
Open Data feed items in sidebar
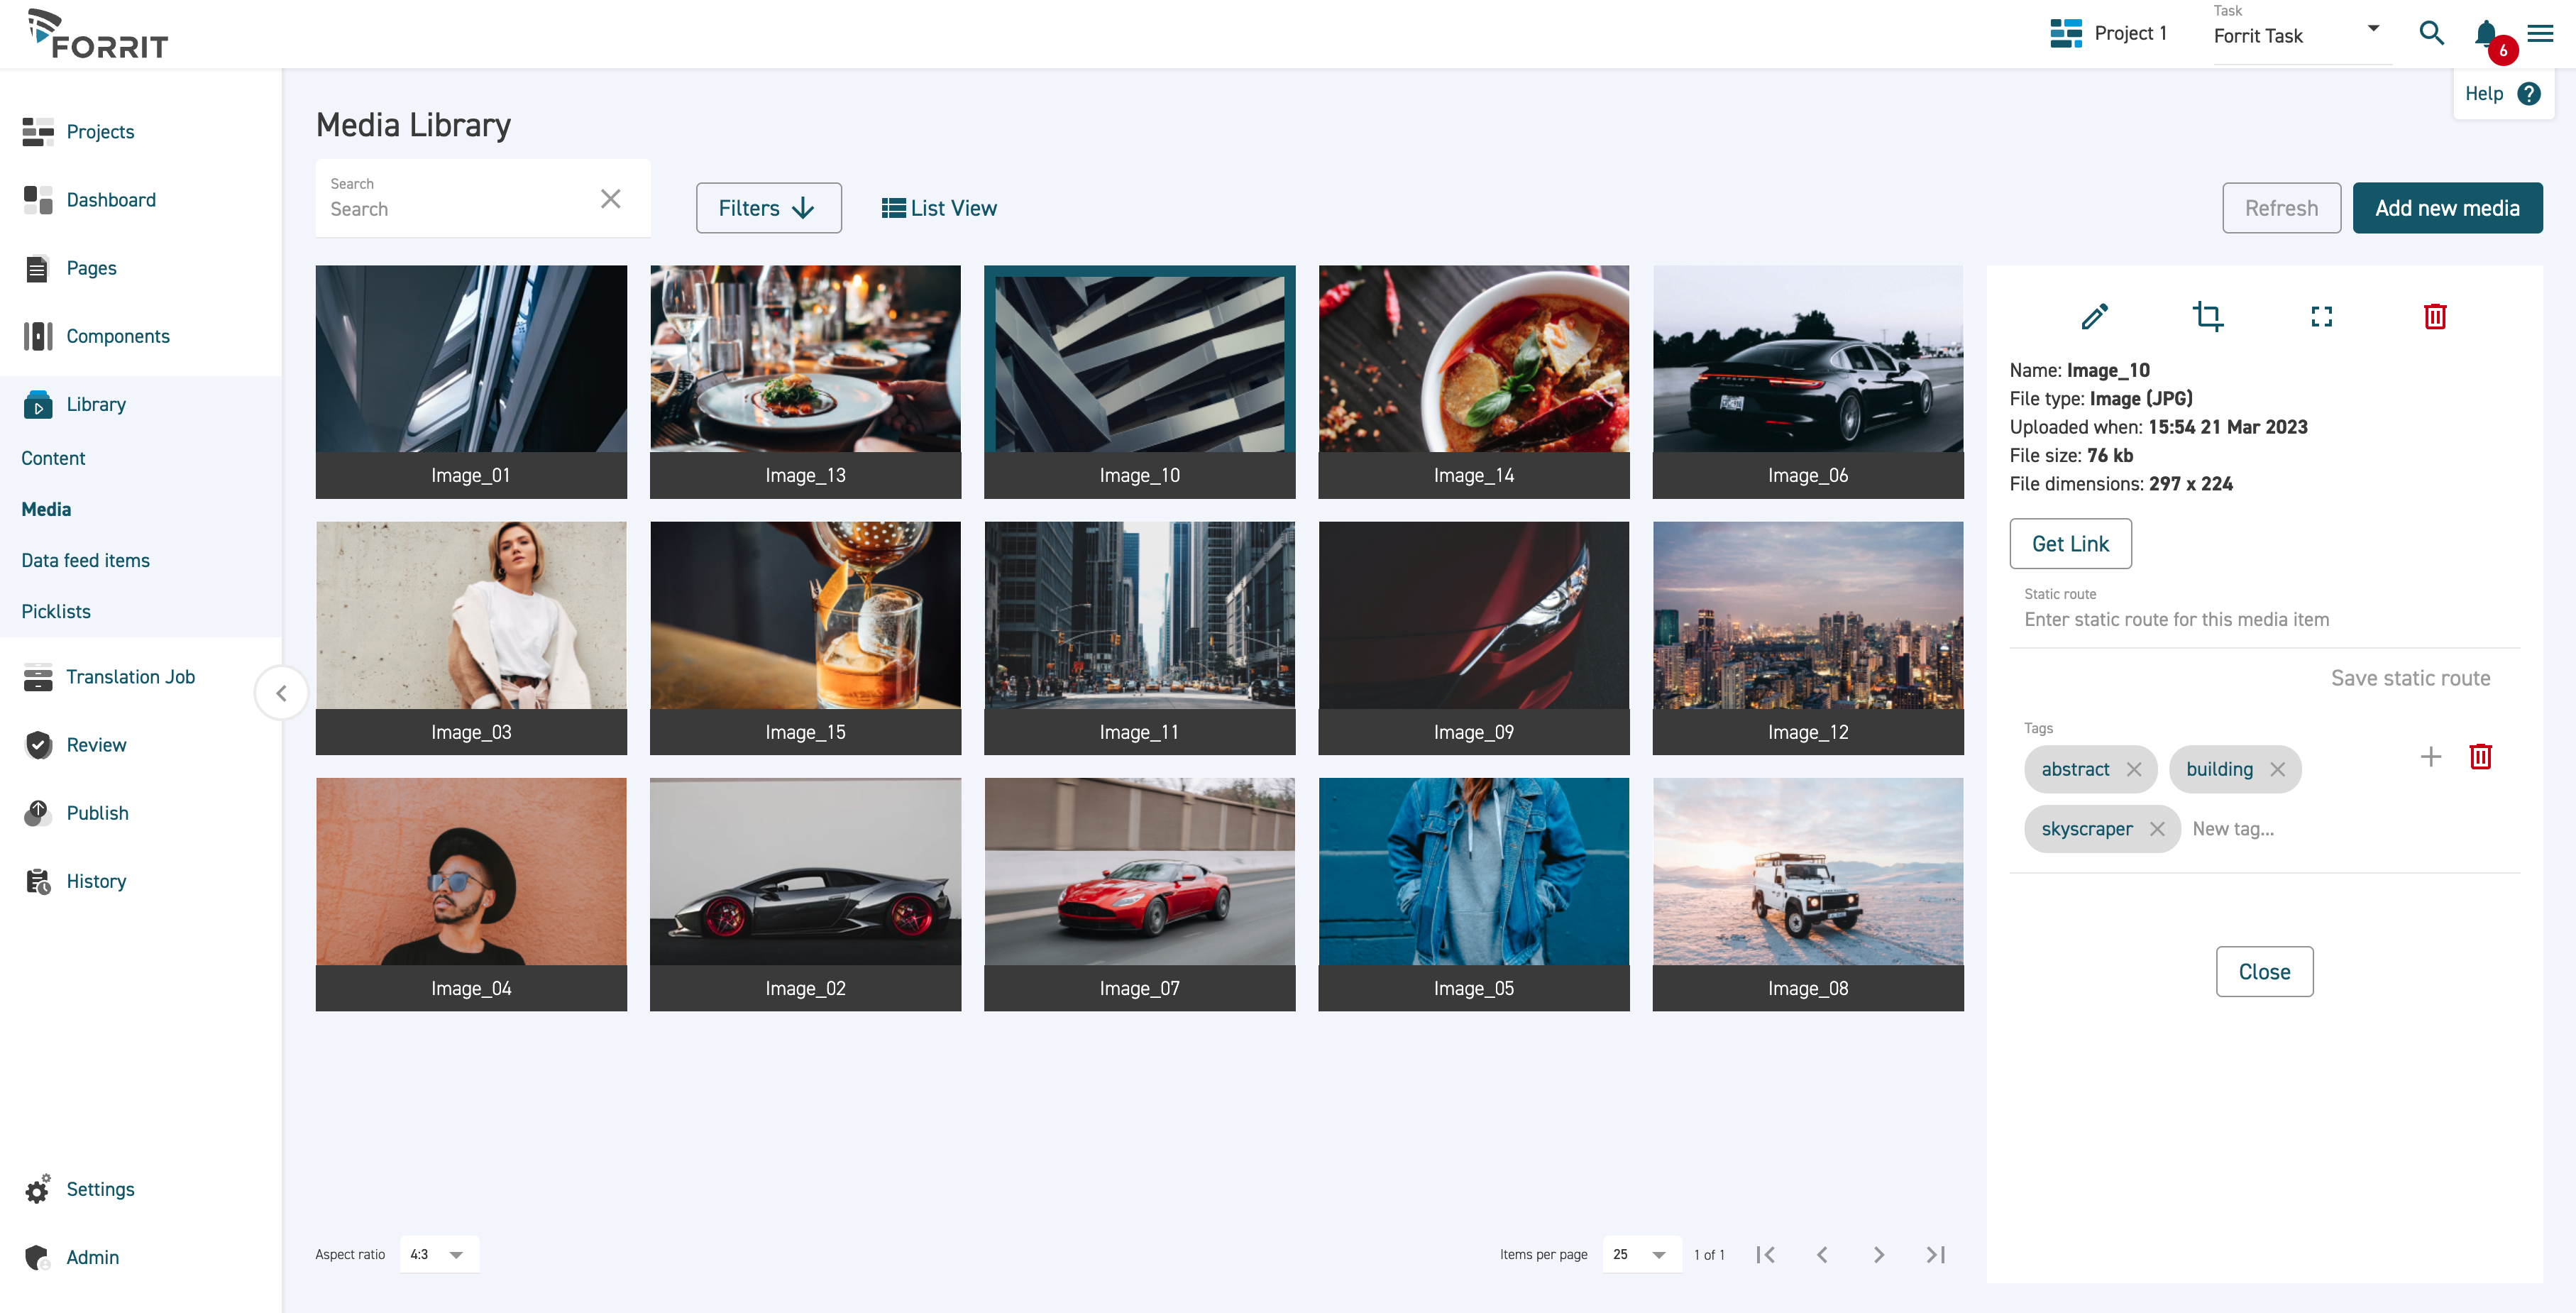pyautogui.click(x=85, y=560)
